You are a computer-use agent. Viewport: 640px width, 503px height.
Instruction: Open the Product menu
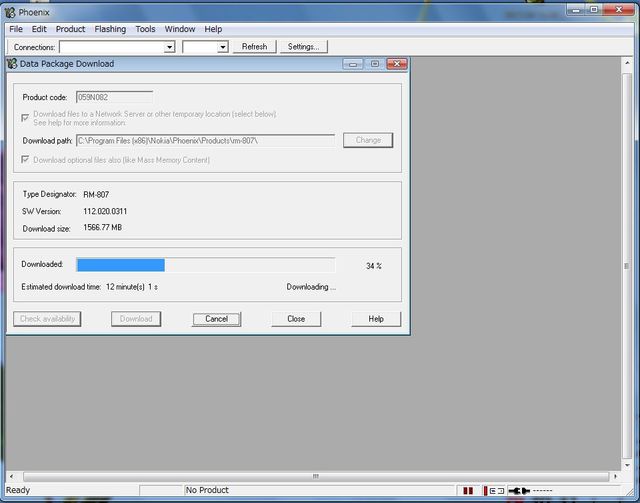coord(70,29)
